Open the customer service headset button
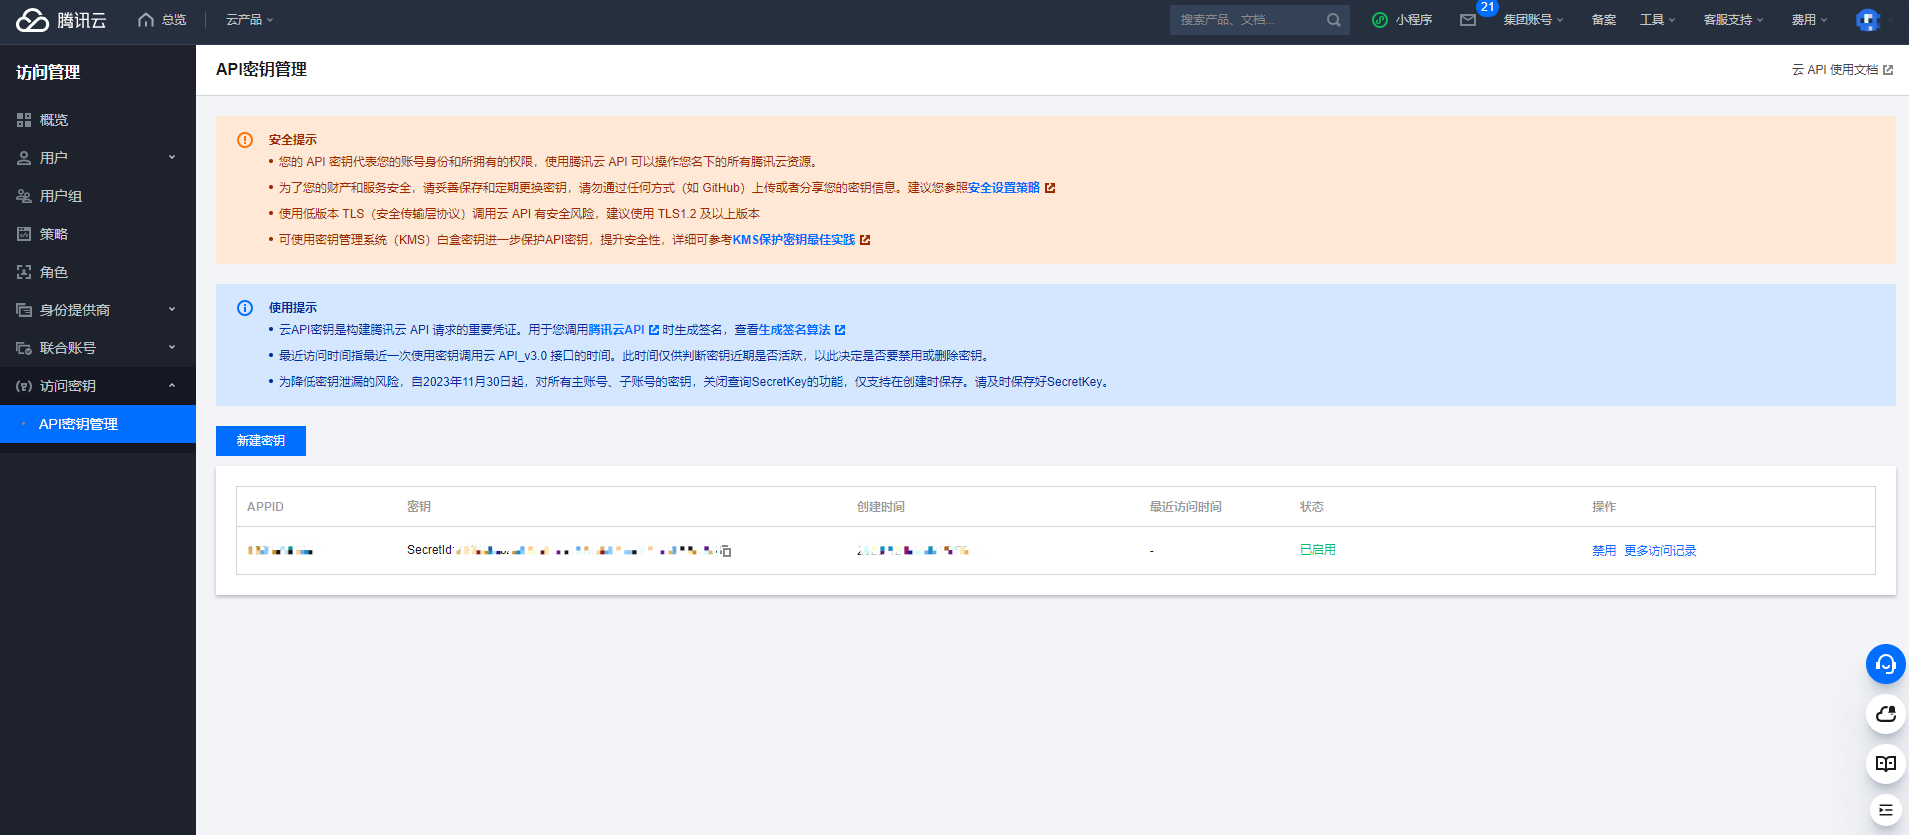Screen dimensions: 1909x835 1885,664
